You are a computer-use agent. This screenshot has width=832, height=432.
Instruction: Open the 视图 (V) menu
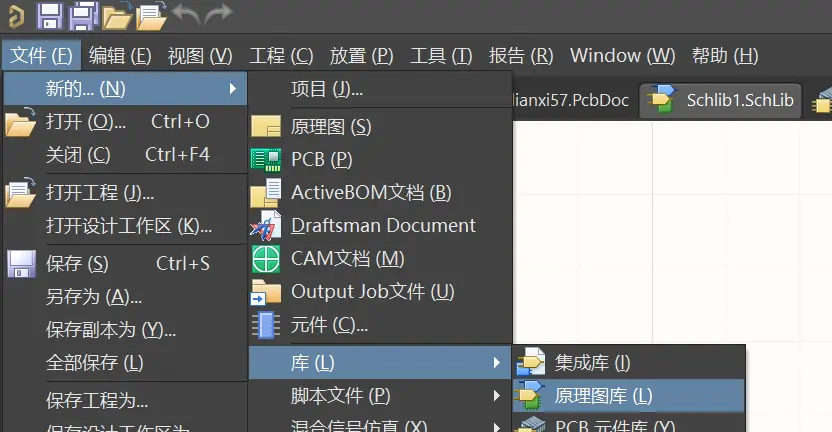(x=200, y=55)
